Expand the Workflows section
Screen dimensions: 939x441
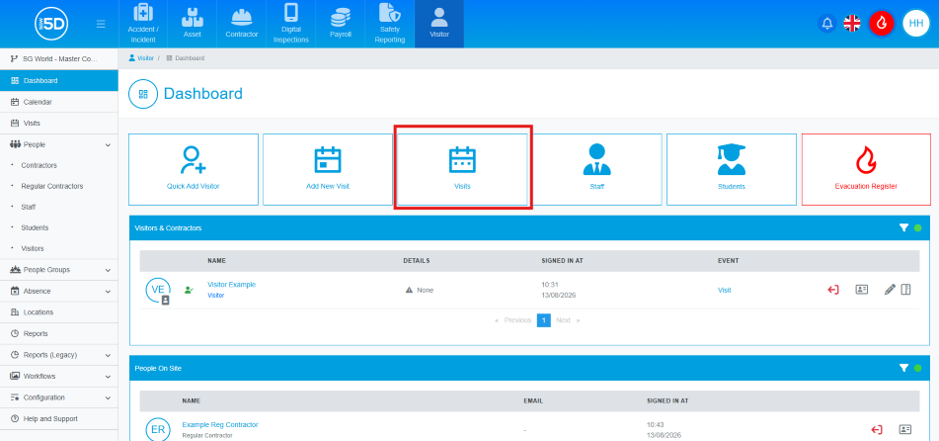click(59, 376)
